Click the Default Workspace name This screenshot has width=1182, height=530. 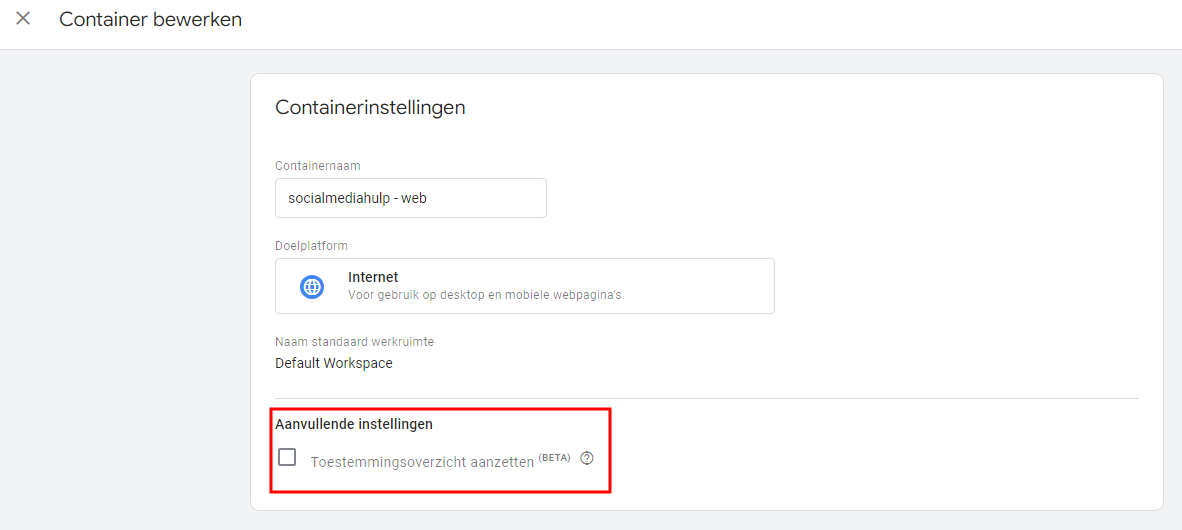click(x=334, y=363)
